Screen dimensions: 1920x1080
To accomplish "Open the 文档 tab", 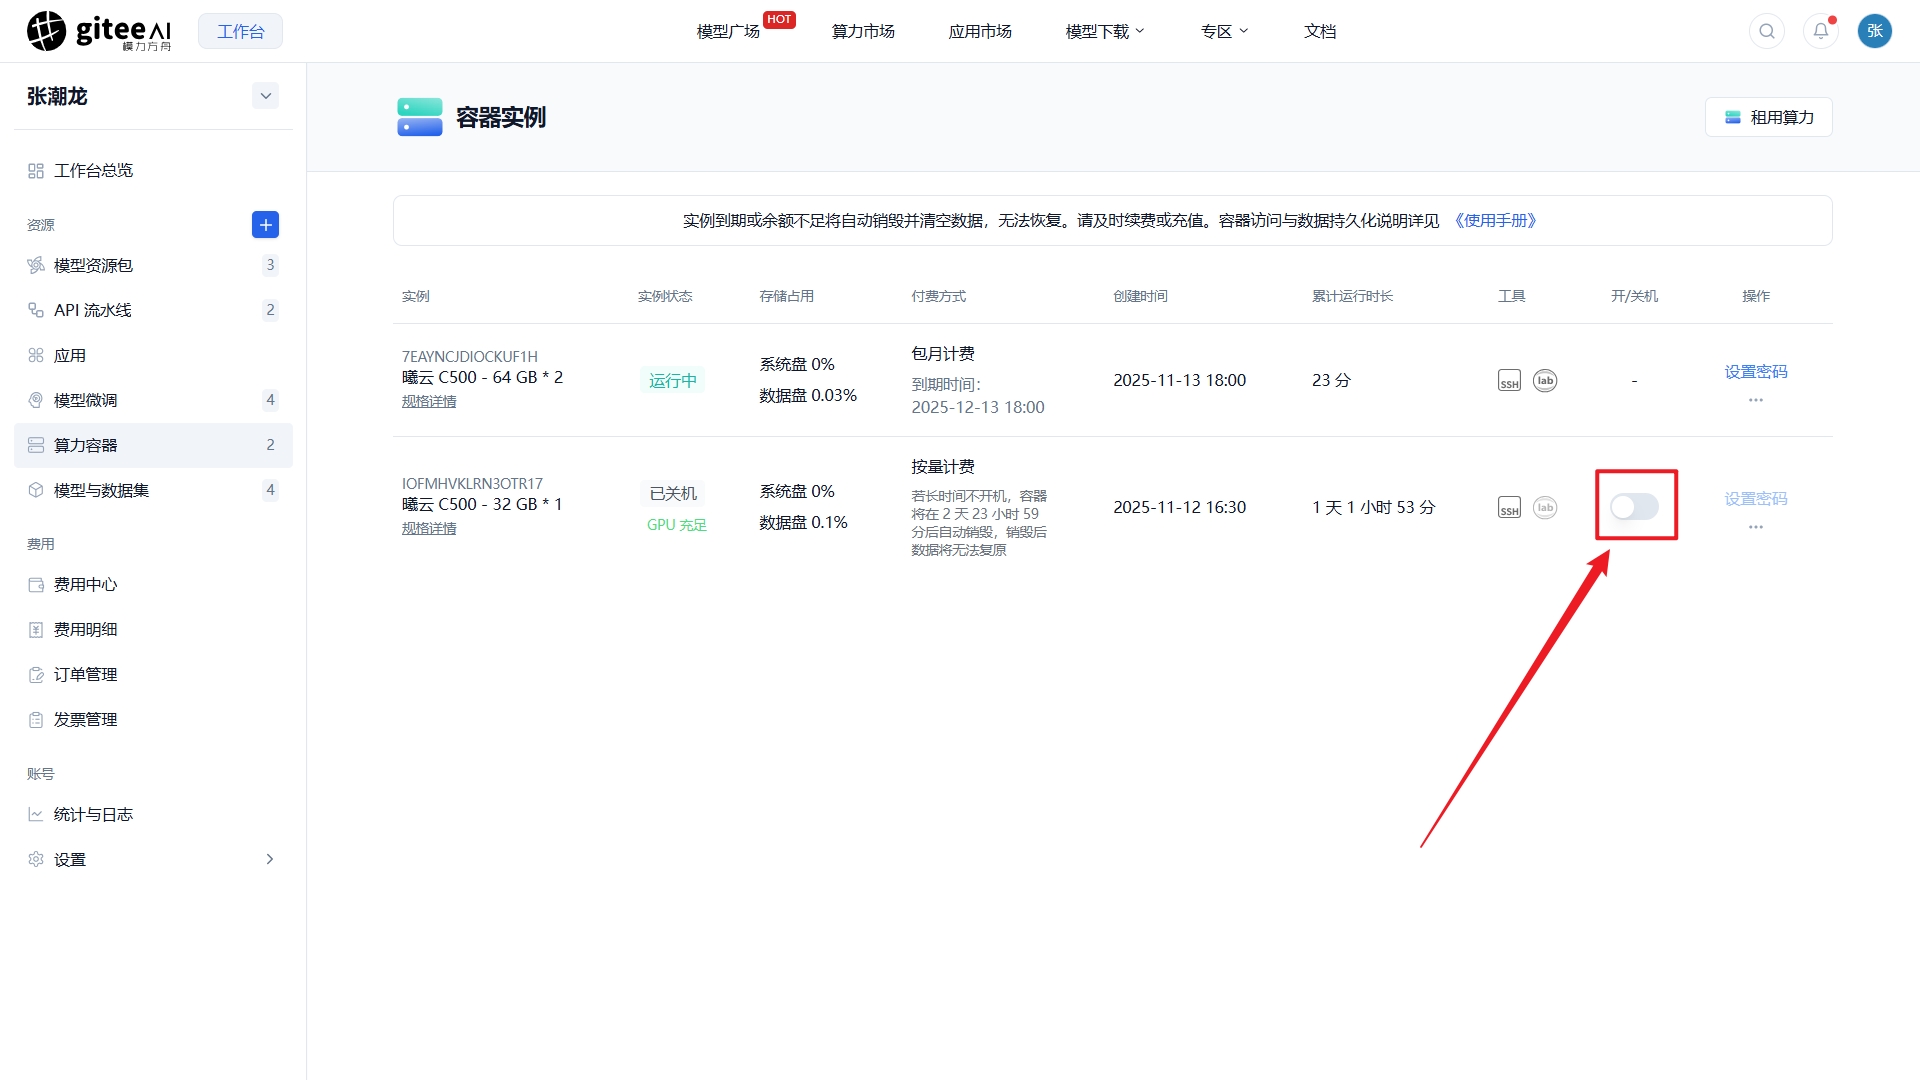I will [1320, 32].
